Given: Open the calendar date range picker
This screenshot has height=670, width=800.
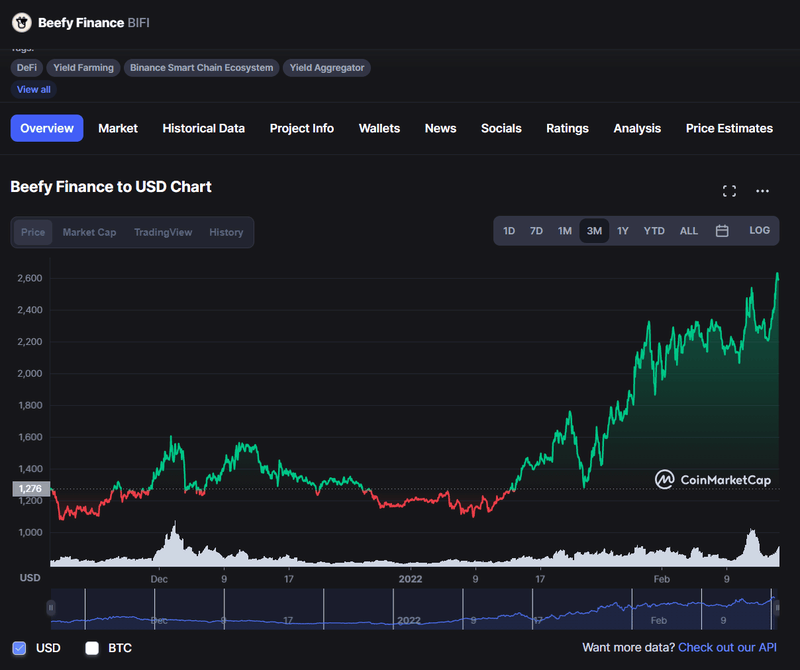Looking at the screenshot, I should coord(721,231).
